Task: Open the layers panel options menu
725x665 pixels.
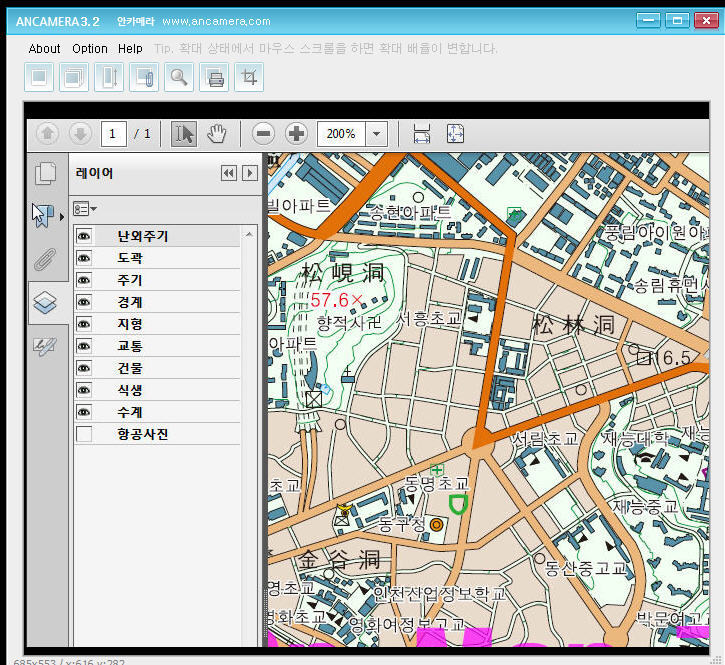Action: 85,209
